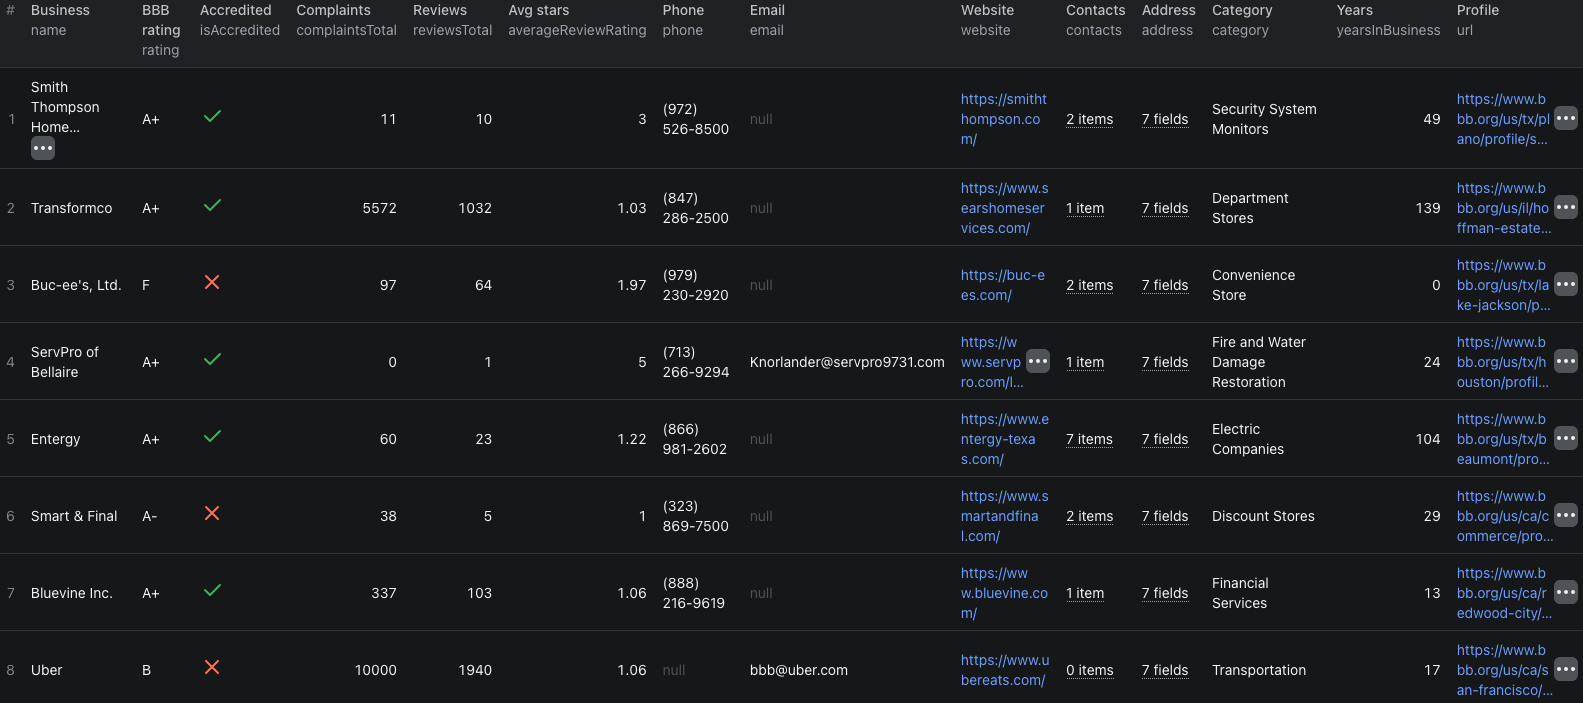Select Transformco years value 139
This screenshot has width=1583, height=703.
[x=1428, y=208]
